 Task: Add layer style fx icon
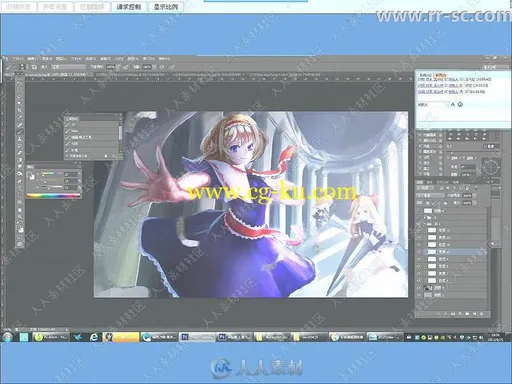point(446,314)
